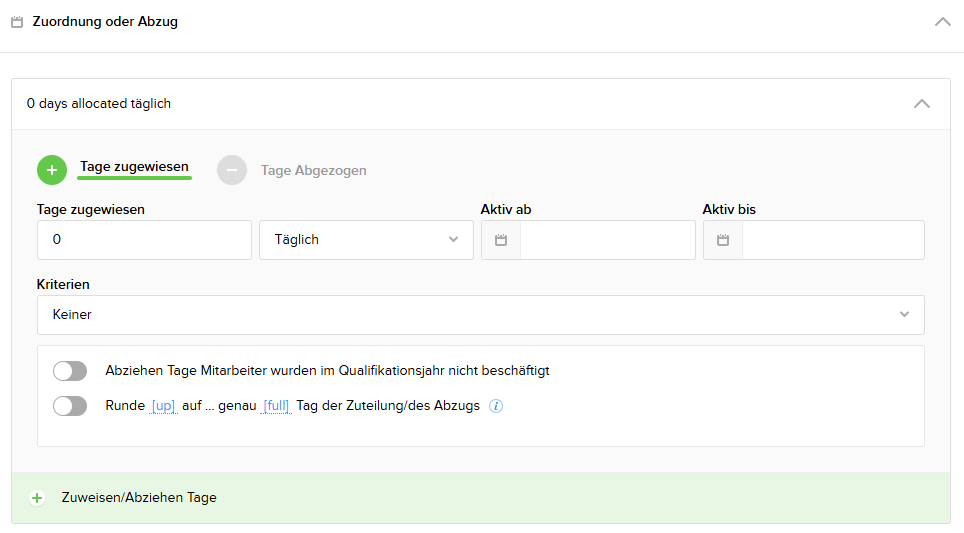Screen dimensions: 964x533
Task: Toggle the Runde rounding switch
Action: [70, 406]
